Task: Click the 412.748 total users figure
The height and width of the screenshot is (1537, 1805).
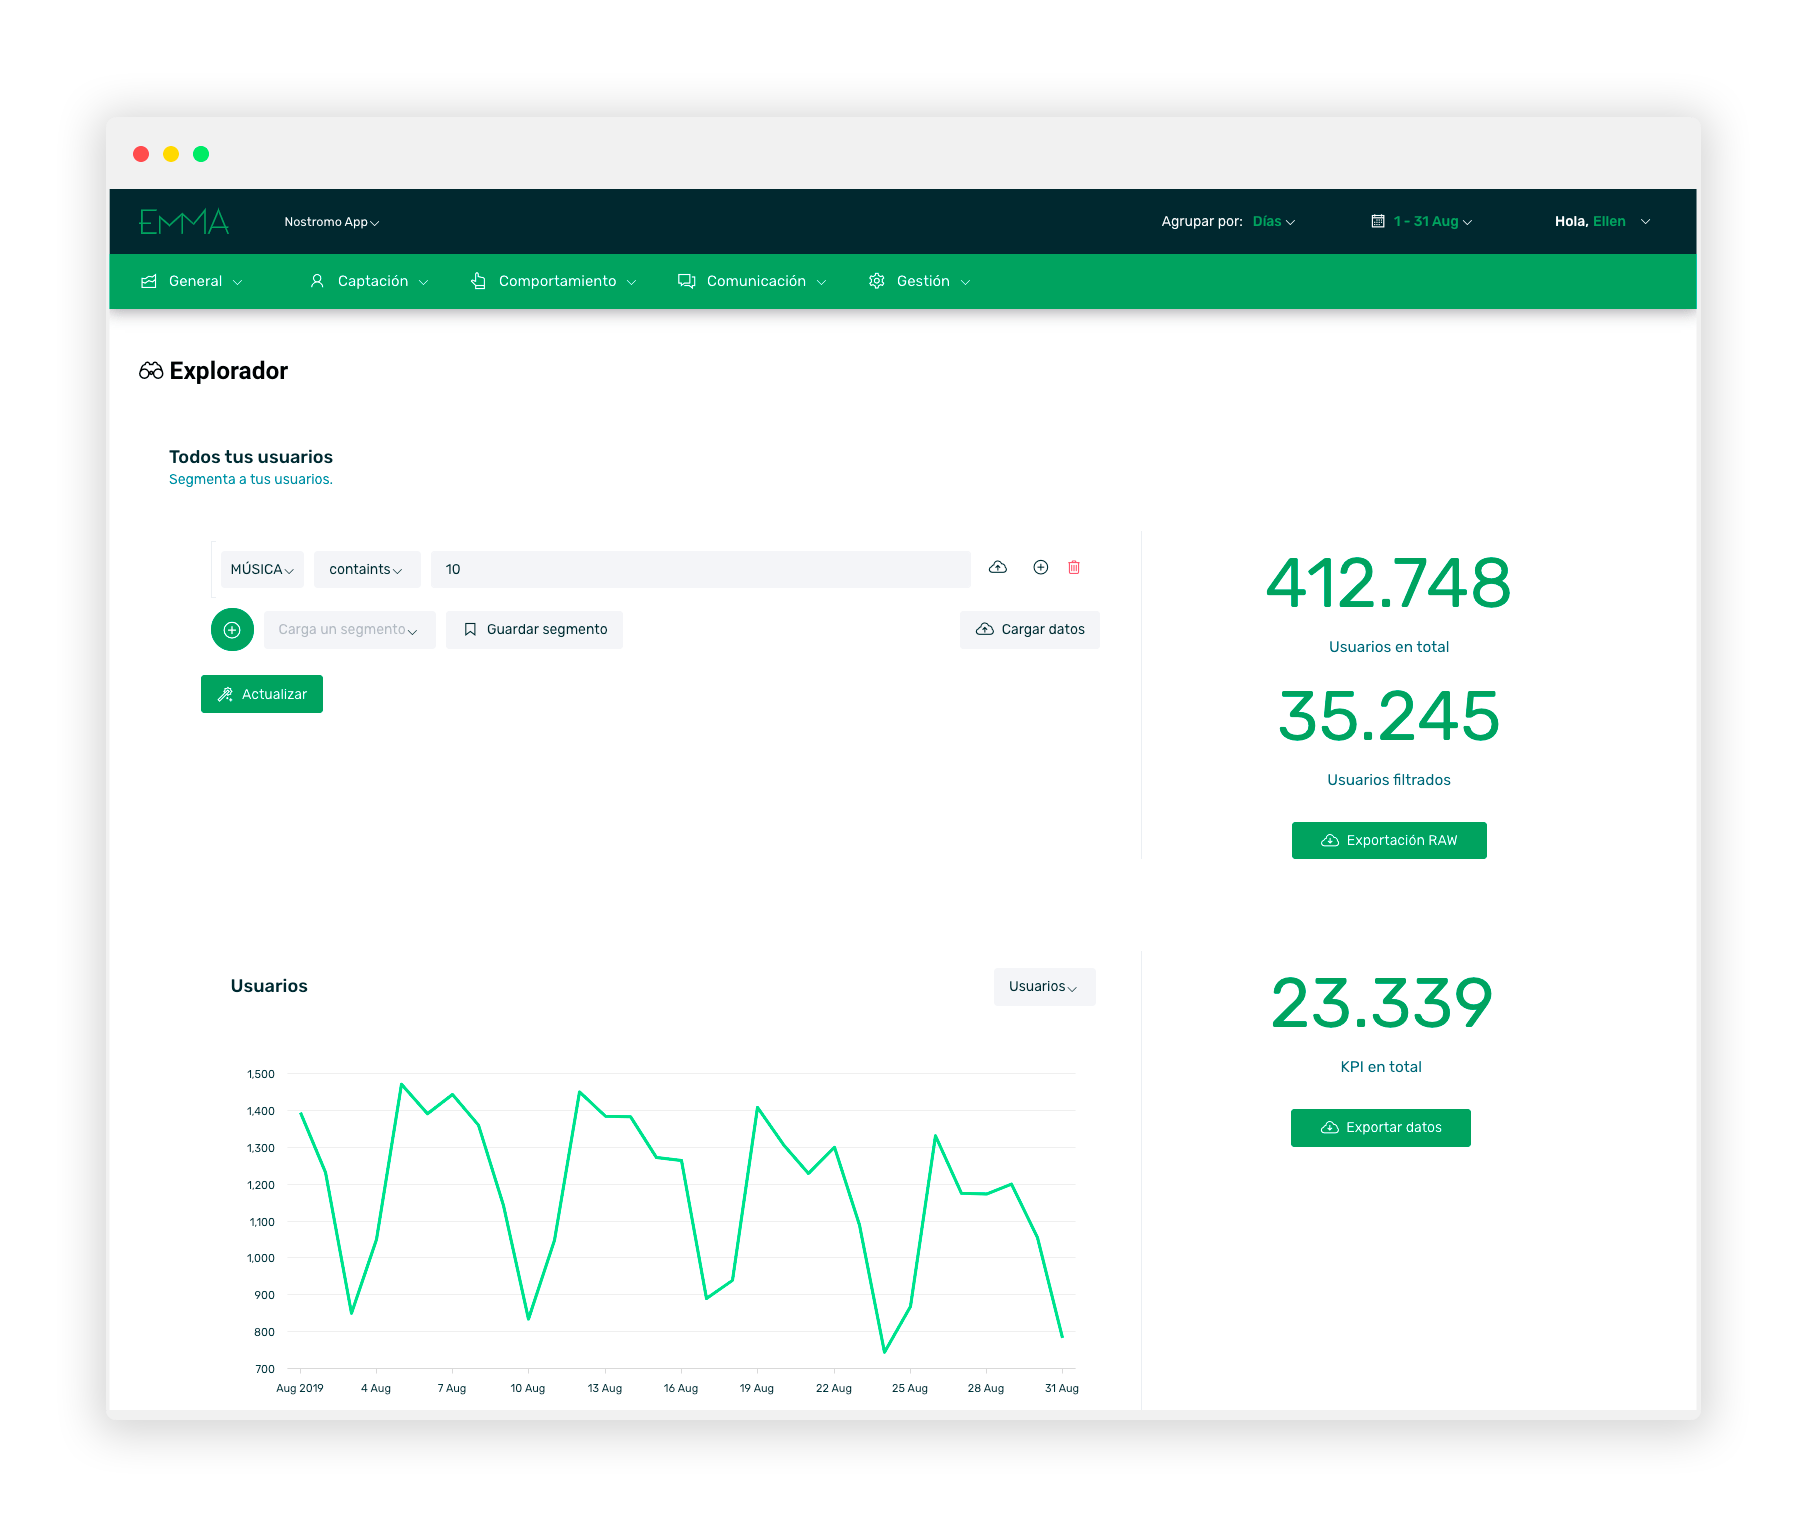Action: pos(1388,583)
